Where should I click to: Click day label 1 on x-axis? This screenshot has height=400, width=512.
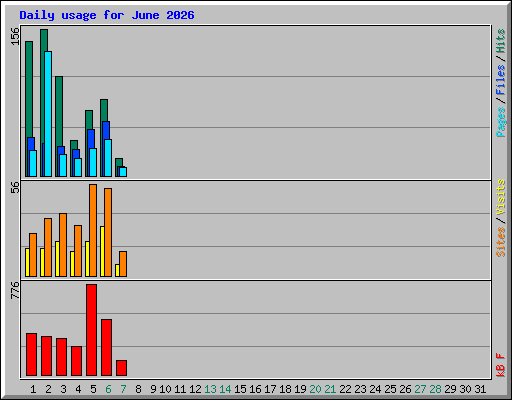click(33, 389)
